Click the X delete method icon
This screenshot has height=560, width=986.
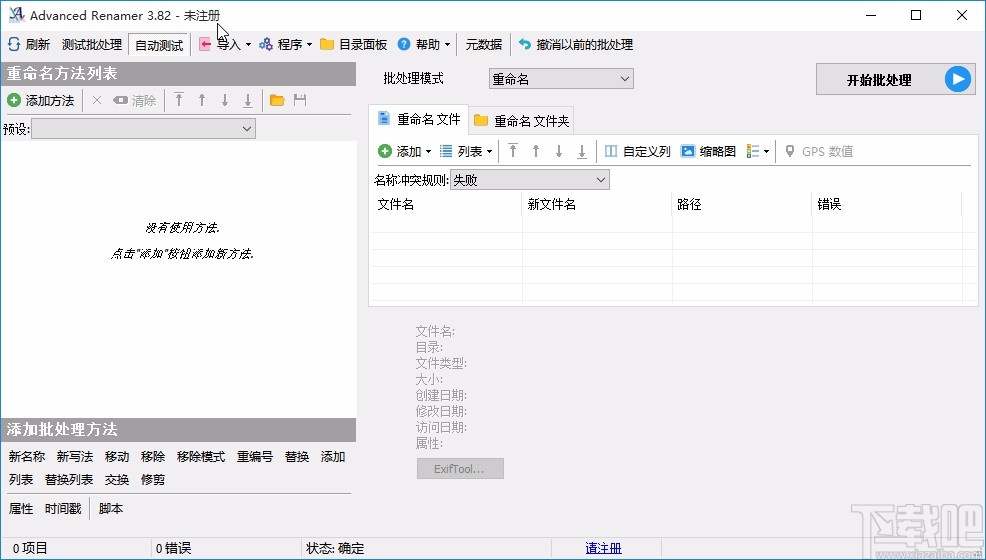(x=96, y=100)
